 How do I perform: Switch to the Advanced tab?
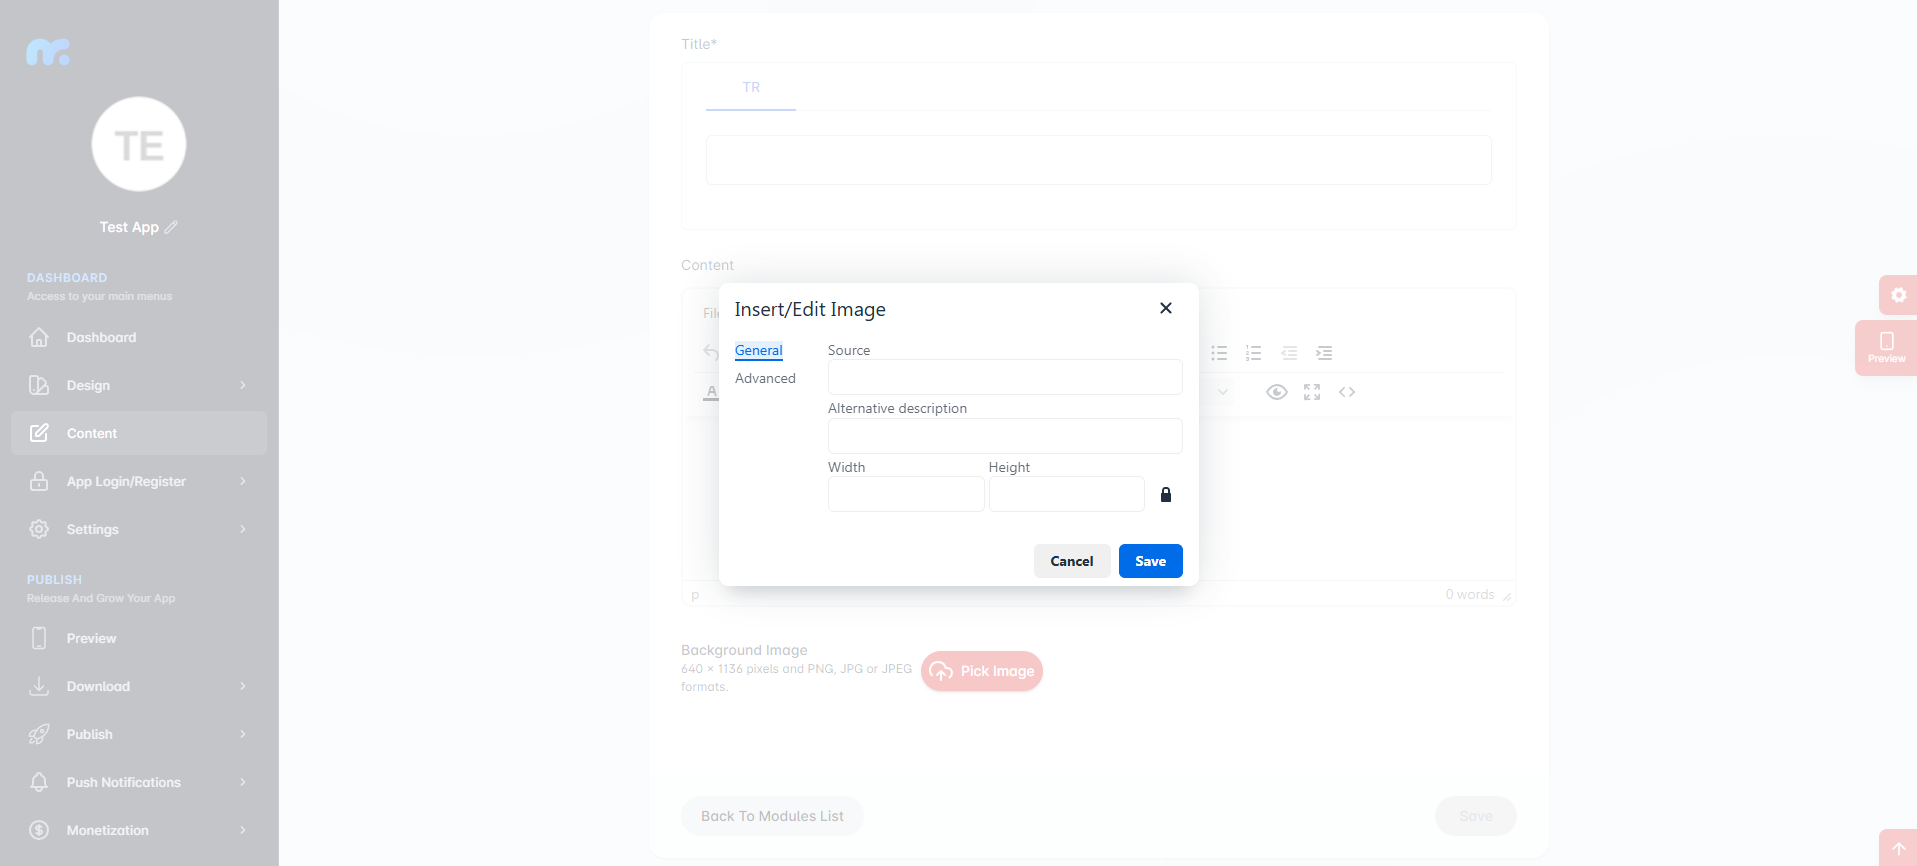[x=765, y=378]
